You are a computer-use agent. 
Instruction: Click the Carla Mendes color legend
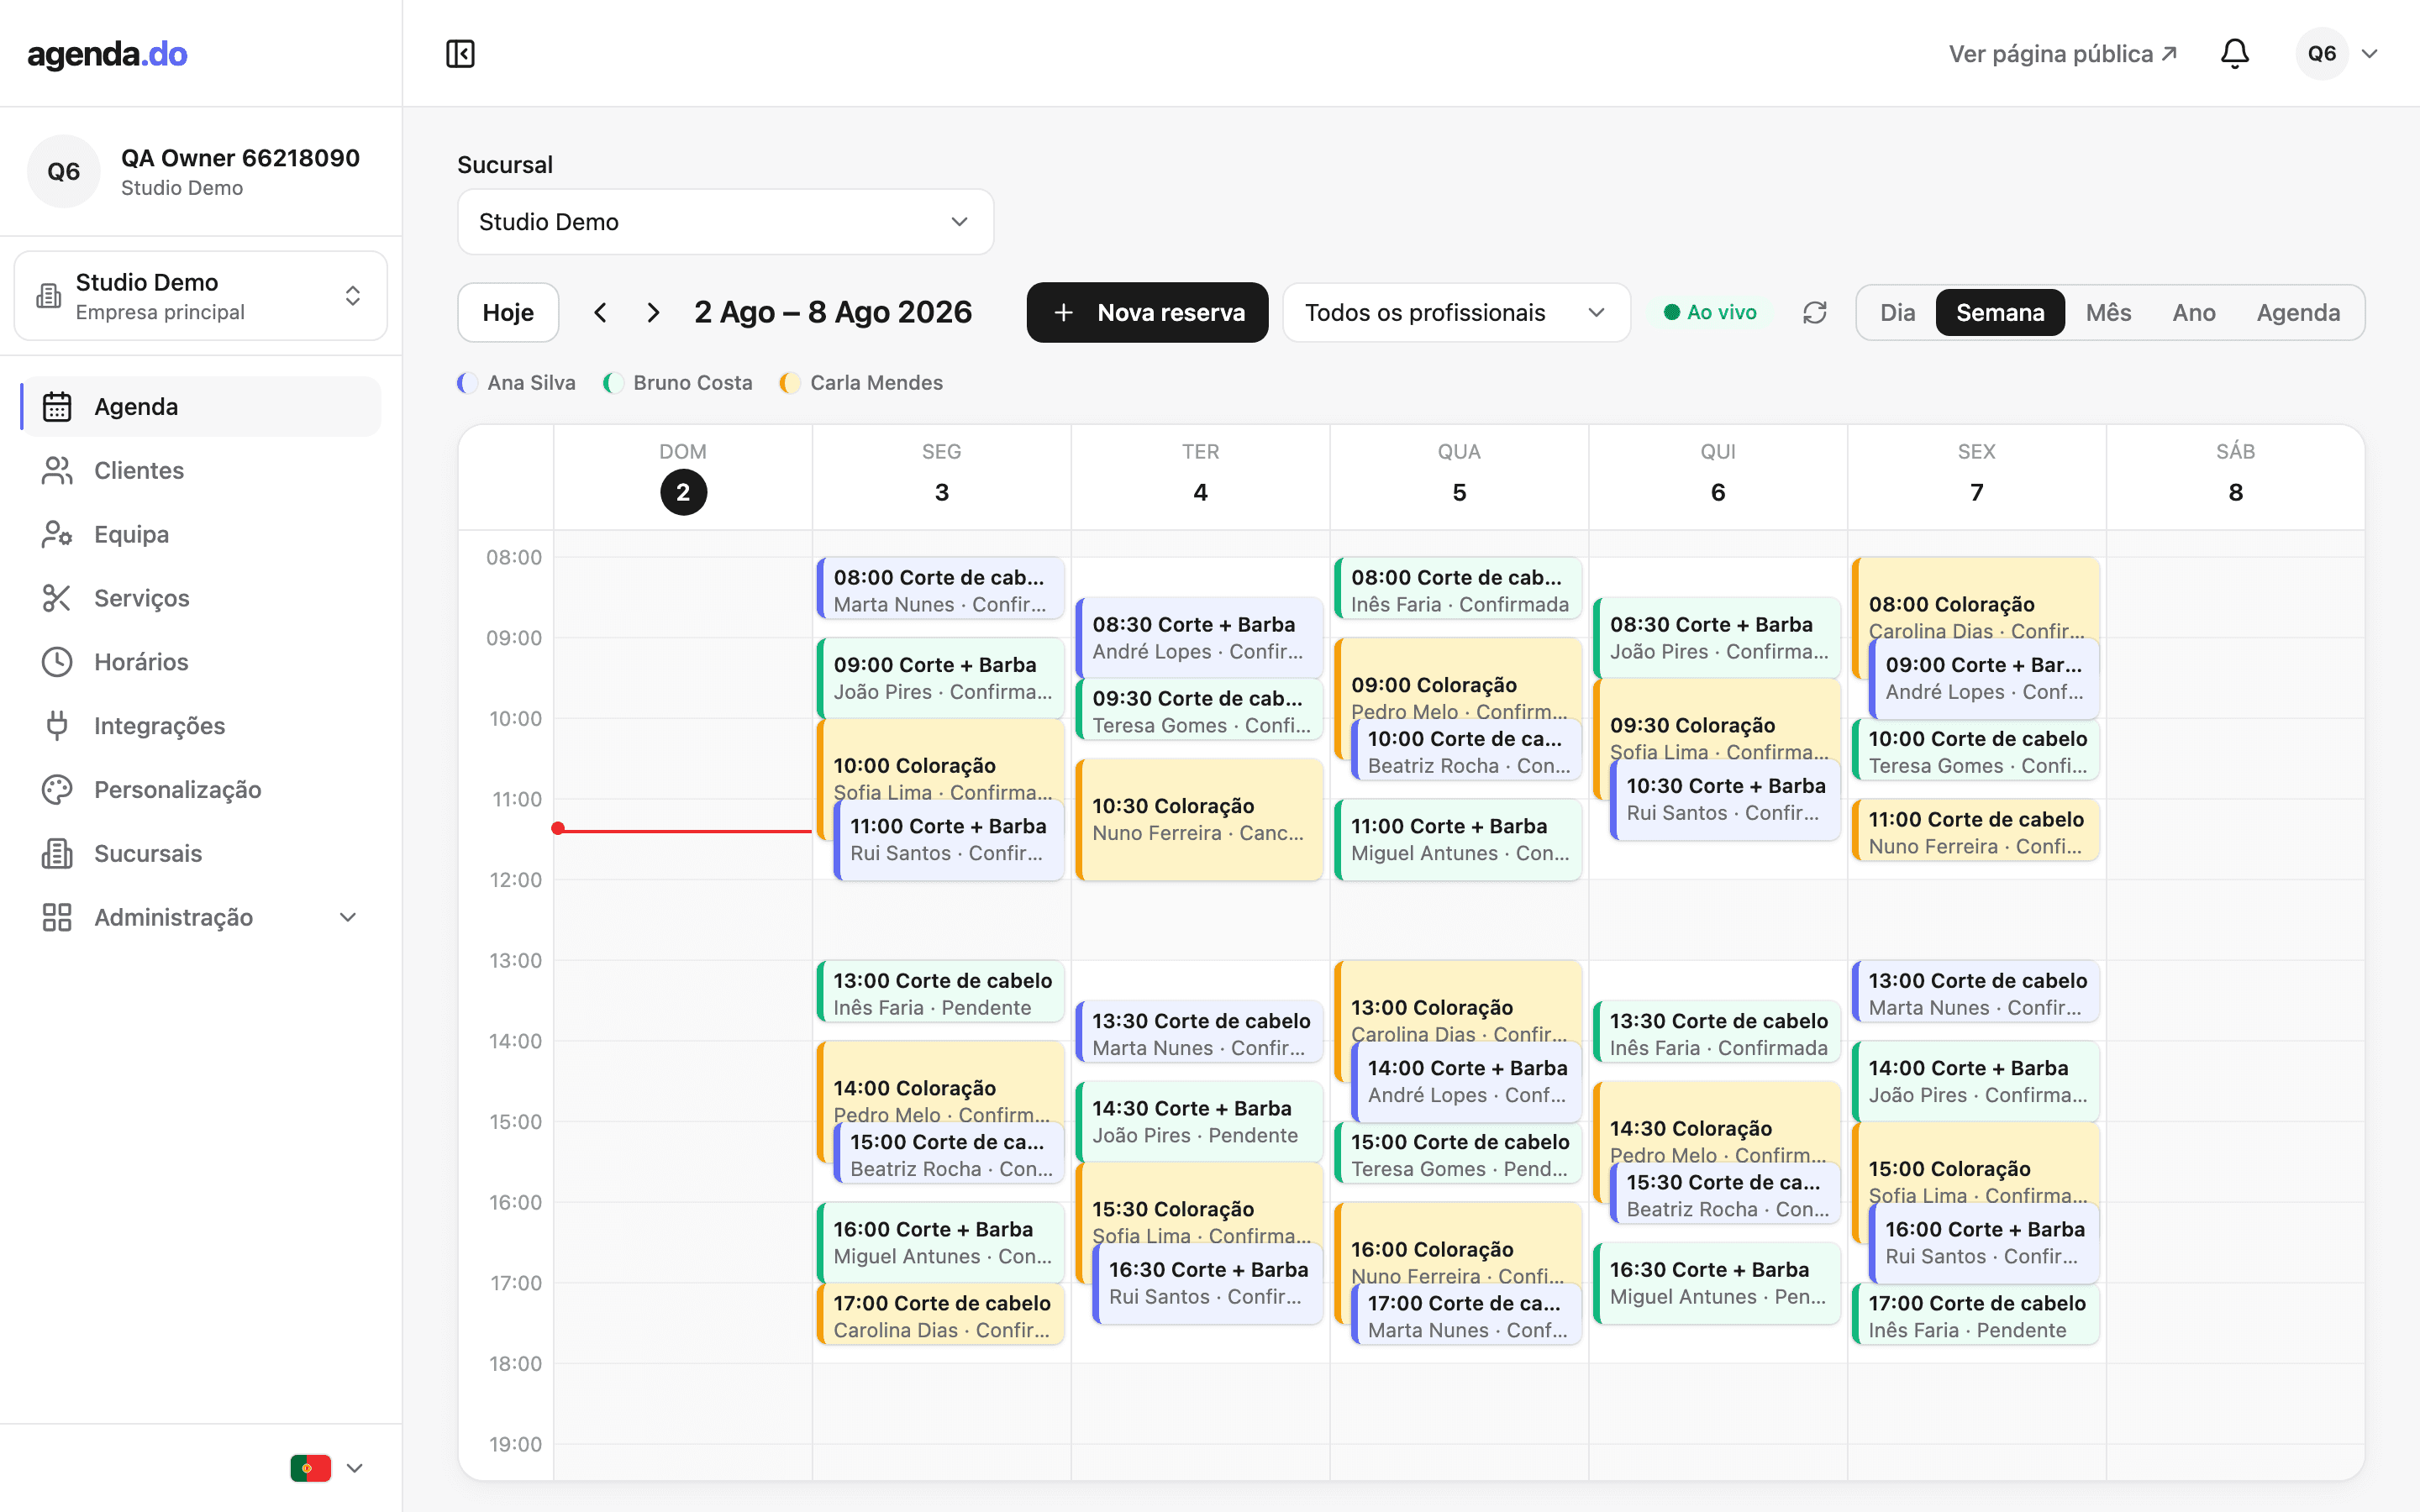[x=862, y=383]
